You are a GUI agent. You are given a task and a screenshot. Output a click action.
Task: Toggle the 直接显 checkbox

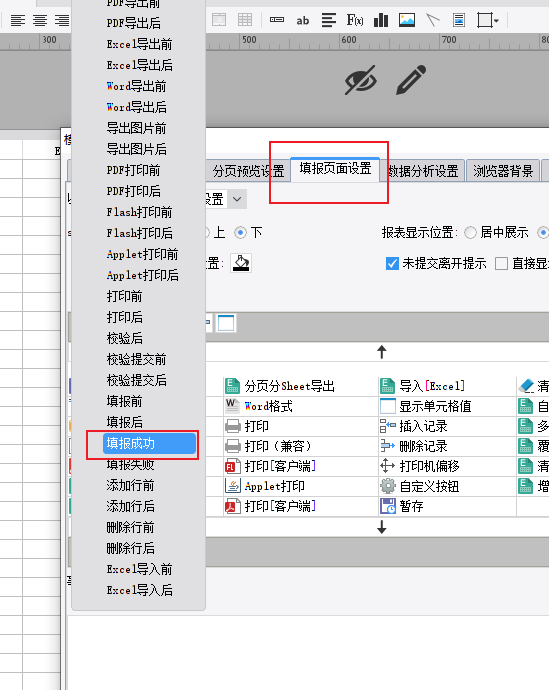click(x=501, y=264)
